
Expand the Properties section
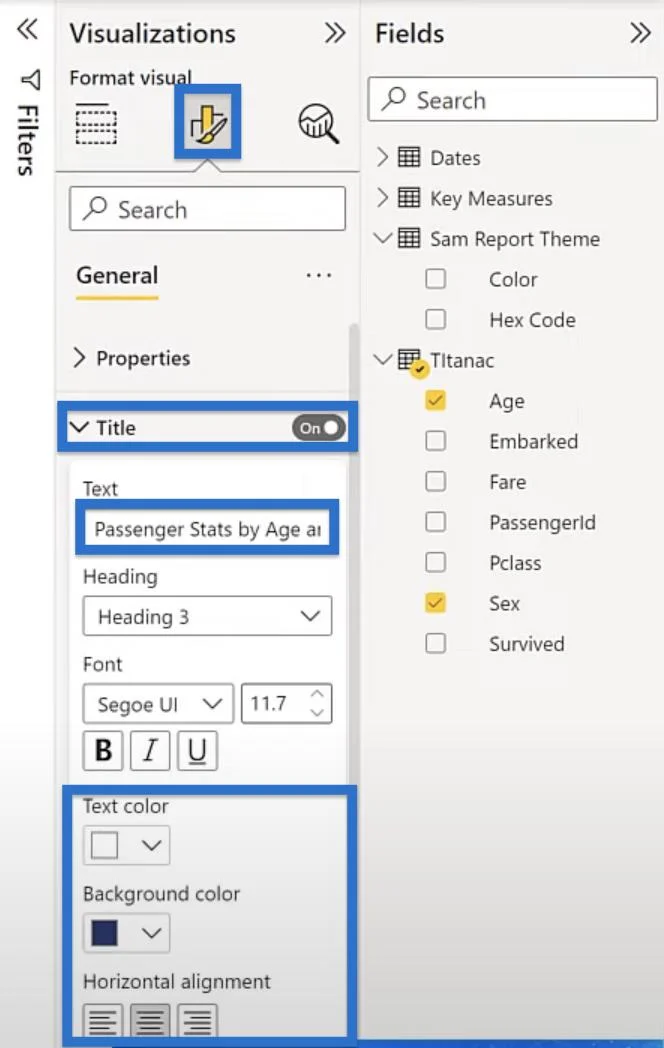click(132, 358)
